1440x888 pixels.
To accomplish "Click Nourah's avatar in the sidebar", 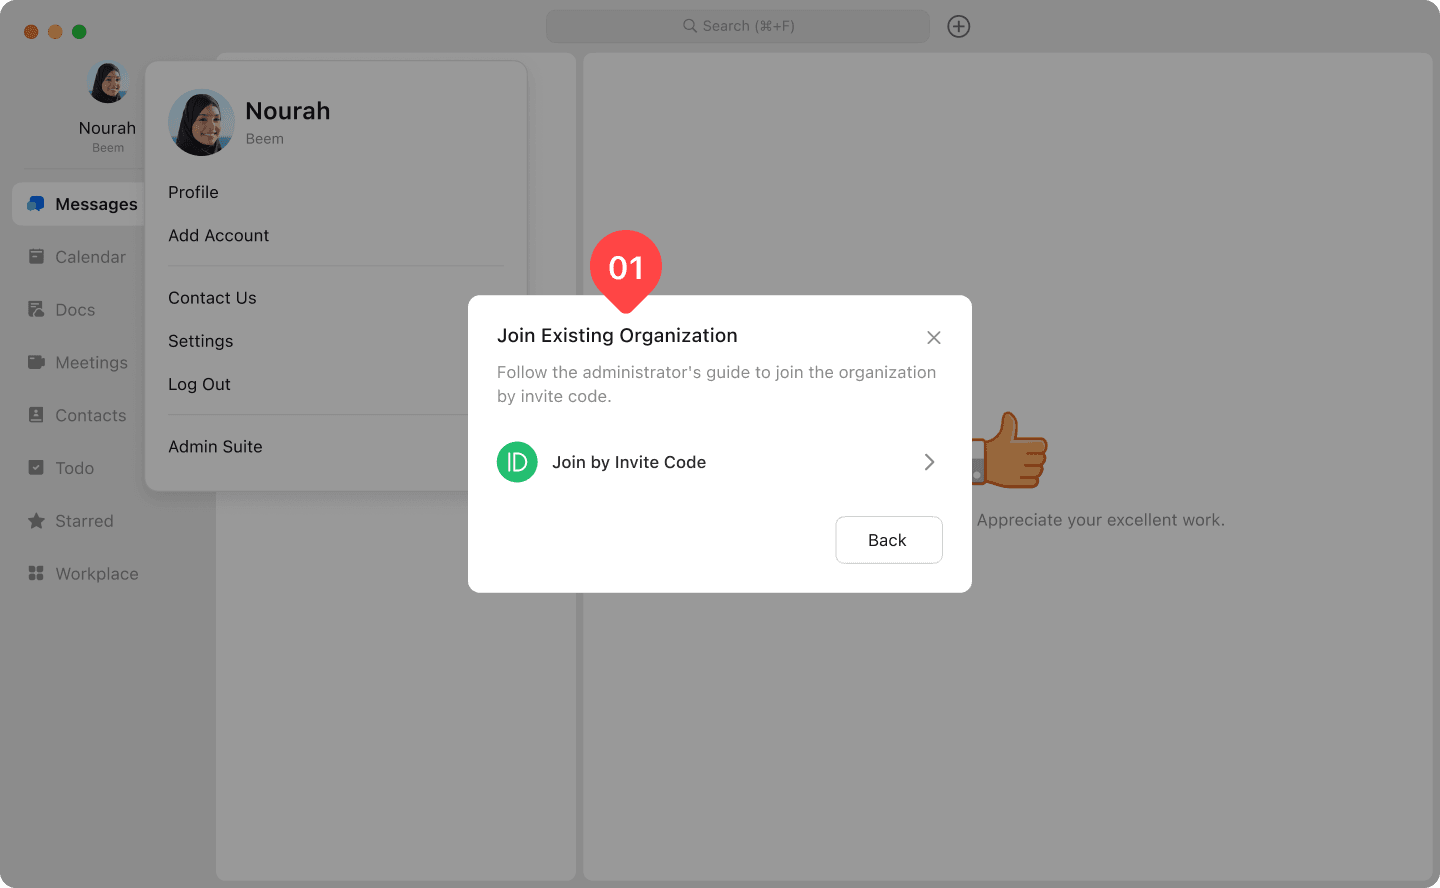I will pyautogui.click(x=108, y=83).
